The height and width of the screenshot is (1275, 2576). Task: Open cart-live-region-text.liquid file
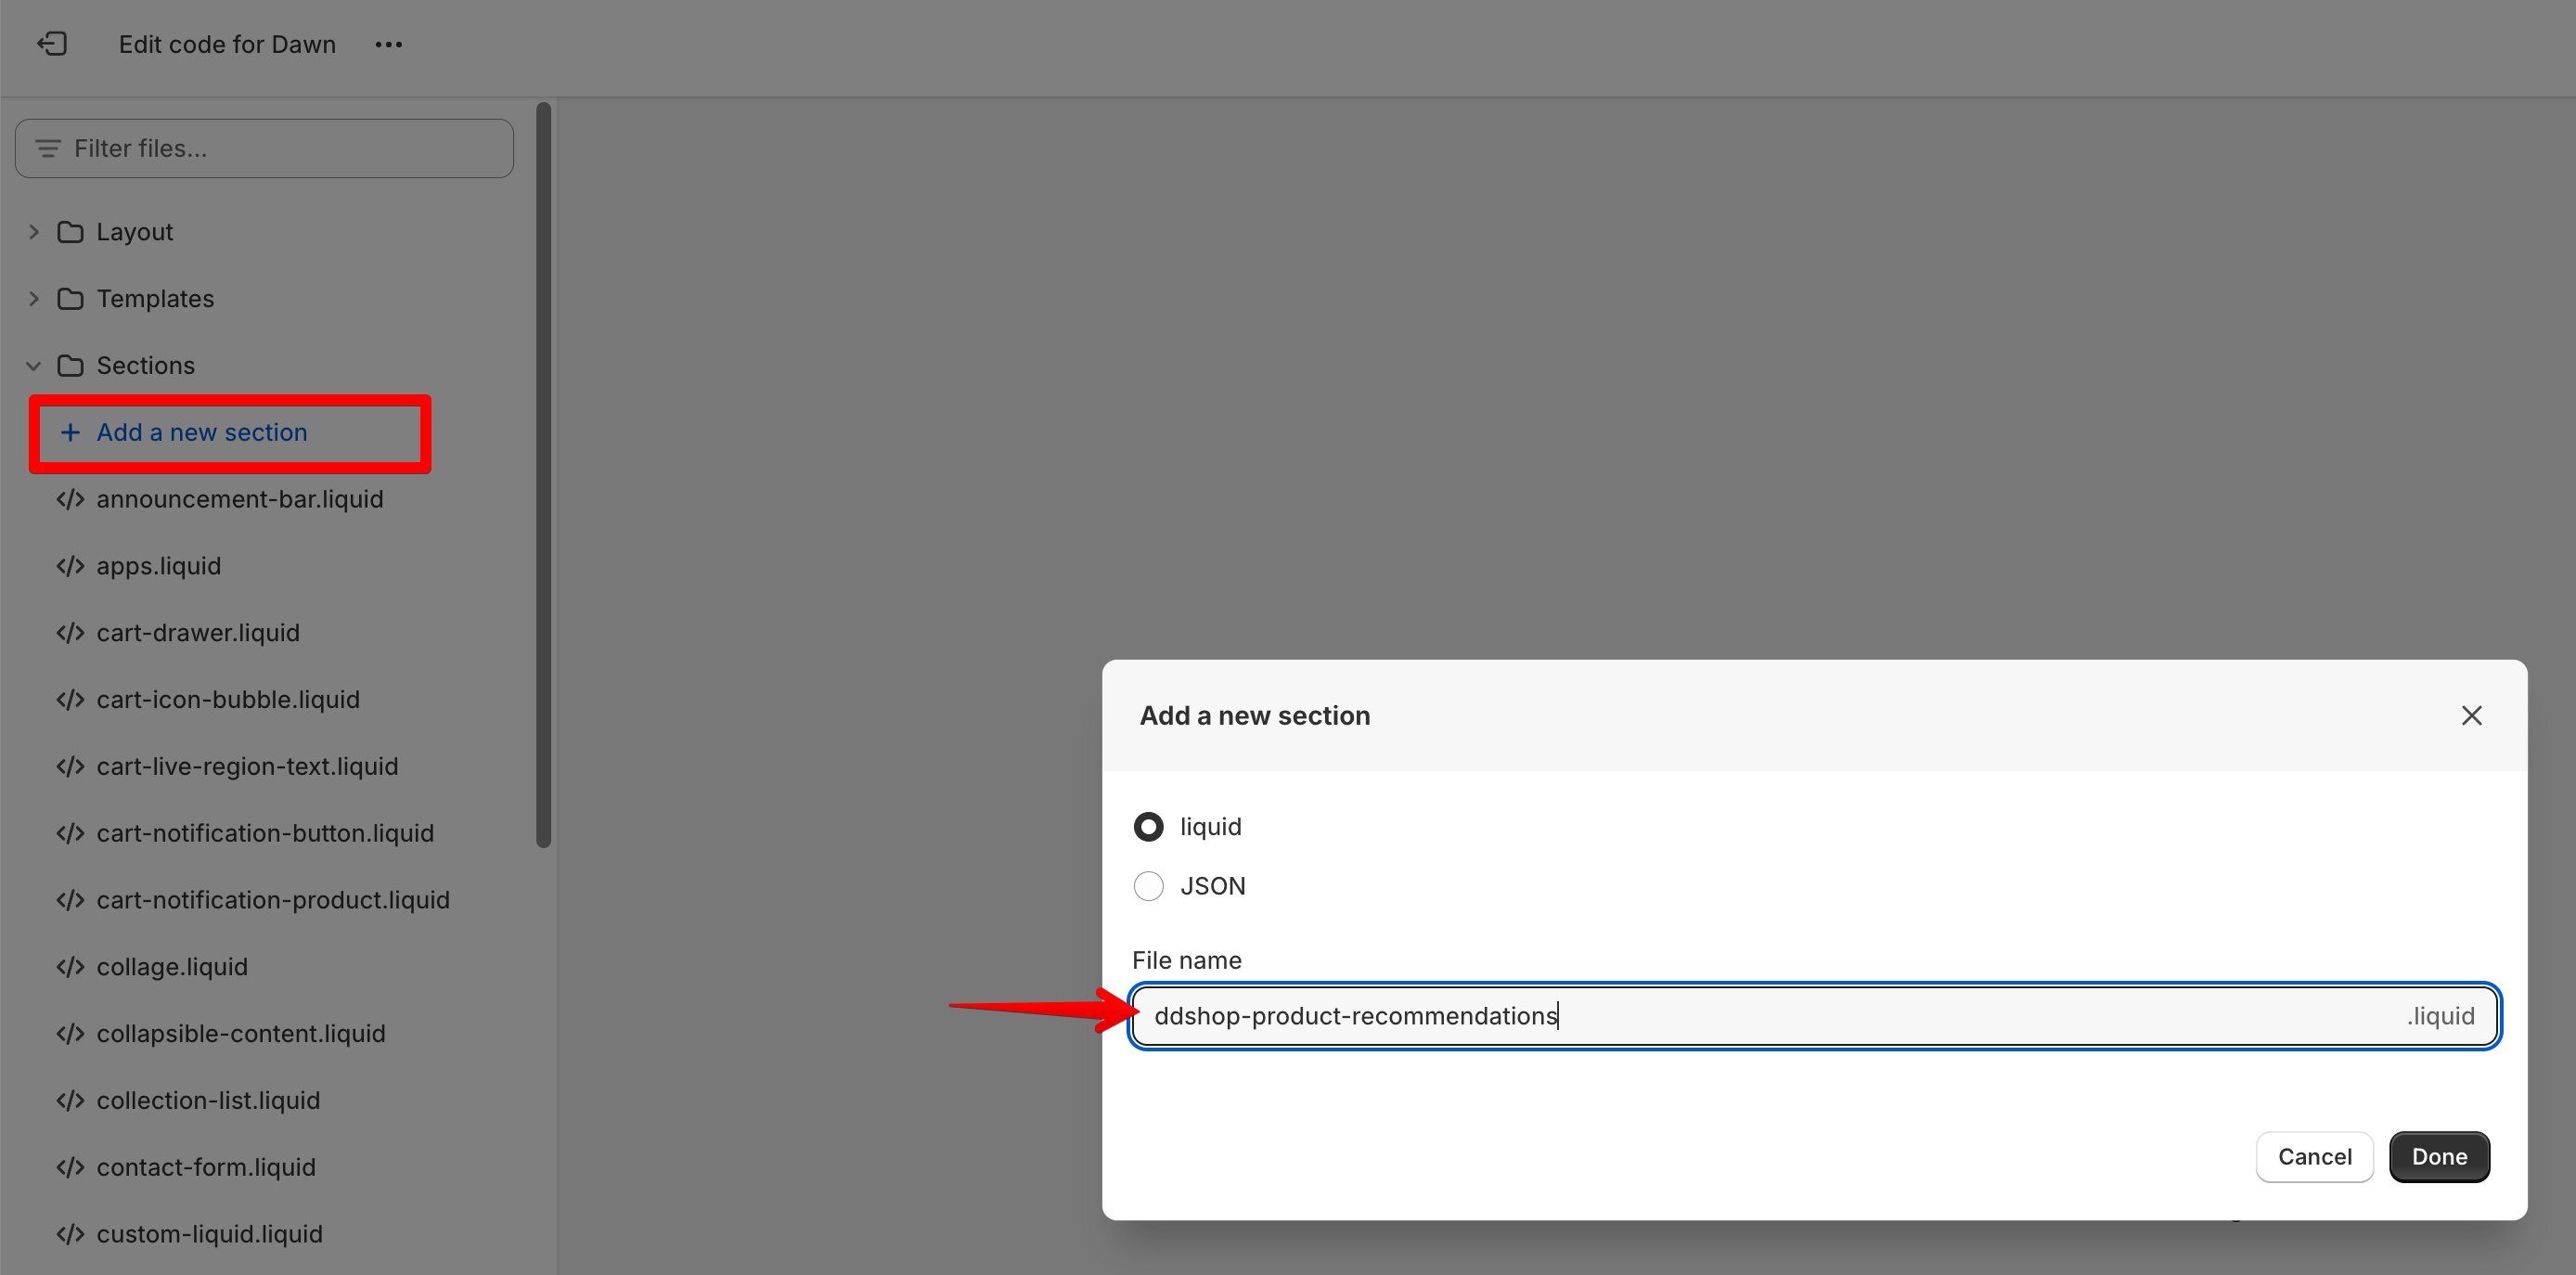(247, 767)
